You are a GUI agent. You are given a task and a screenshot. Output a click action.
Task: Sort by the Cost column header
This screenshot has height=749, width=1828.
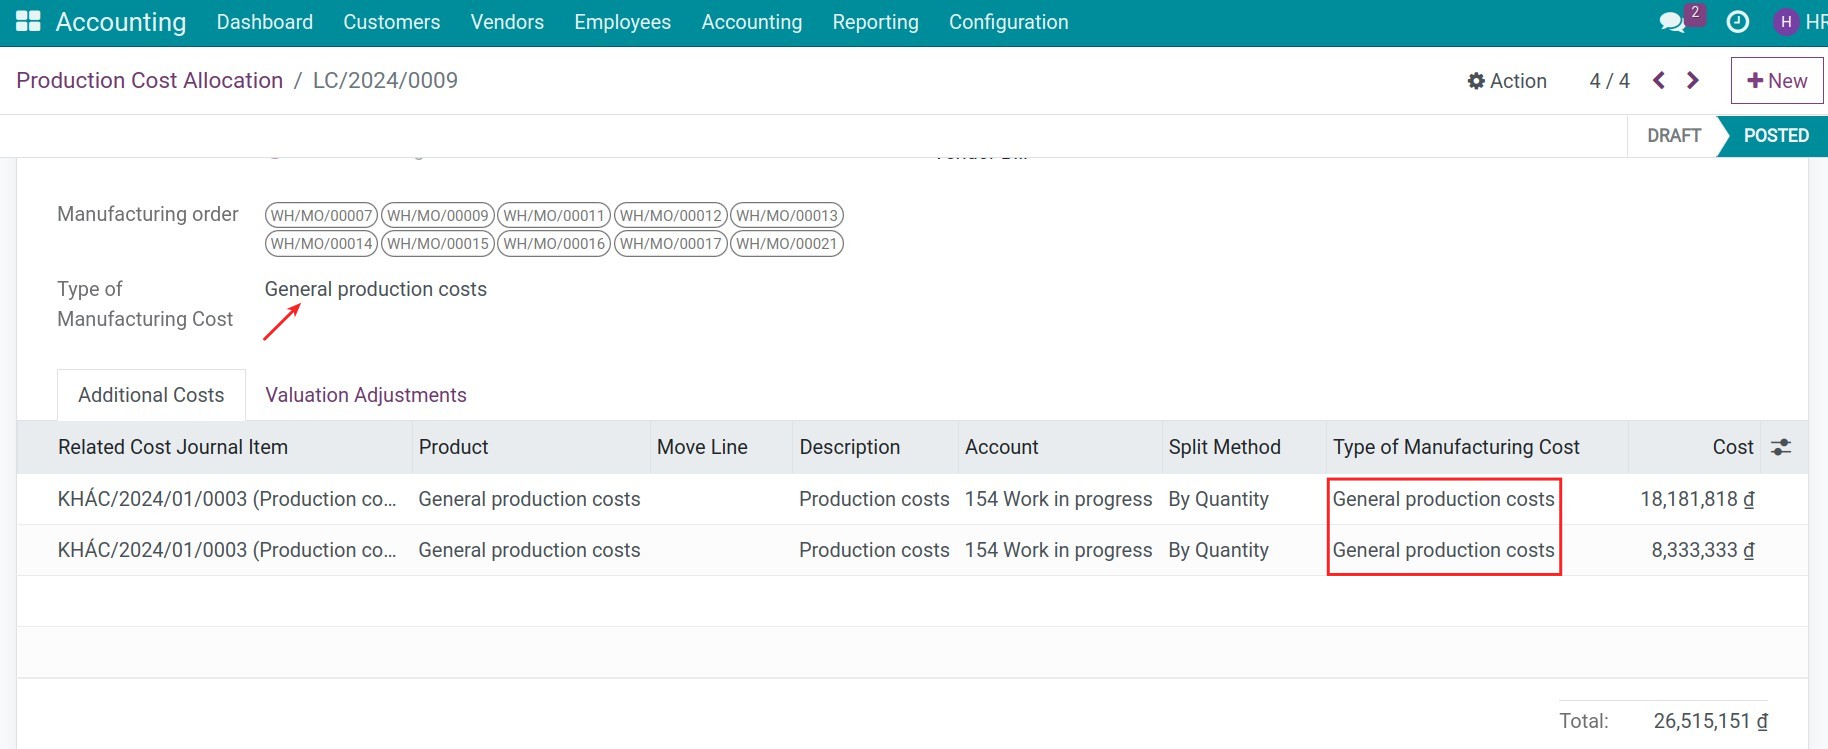tap(1692, 447)
